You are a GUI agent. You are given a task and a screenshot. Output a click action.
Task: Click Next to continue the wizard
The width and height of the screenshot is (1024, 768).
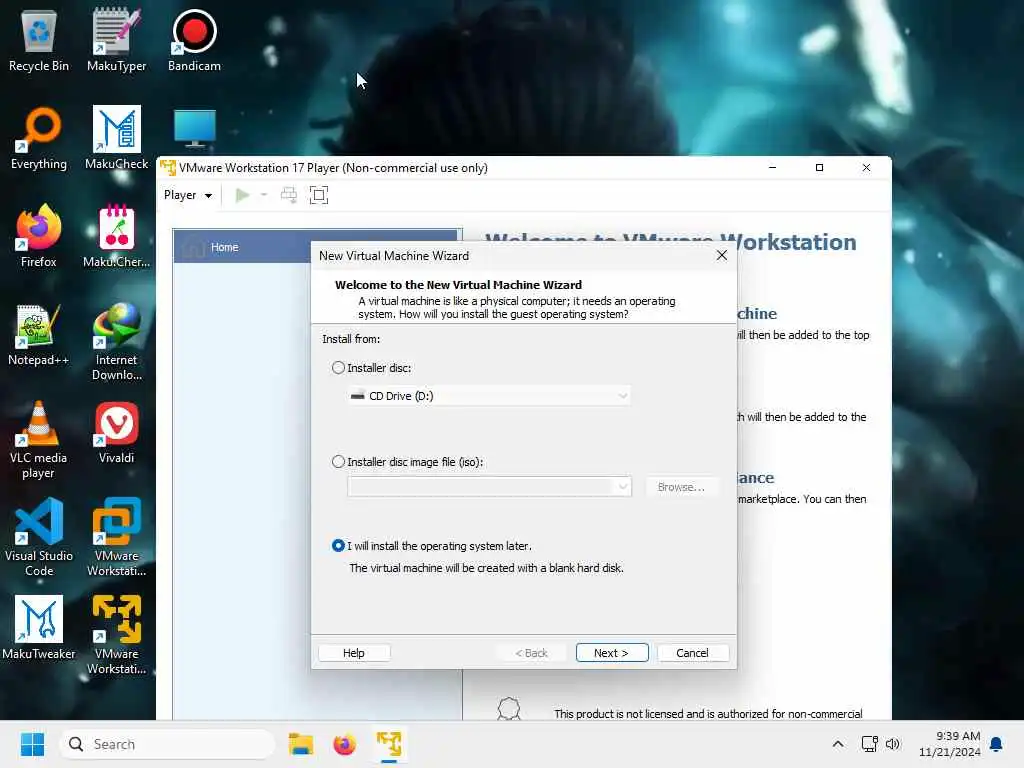click(612, 653)
